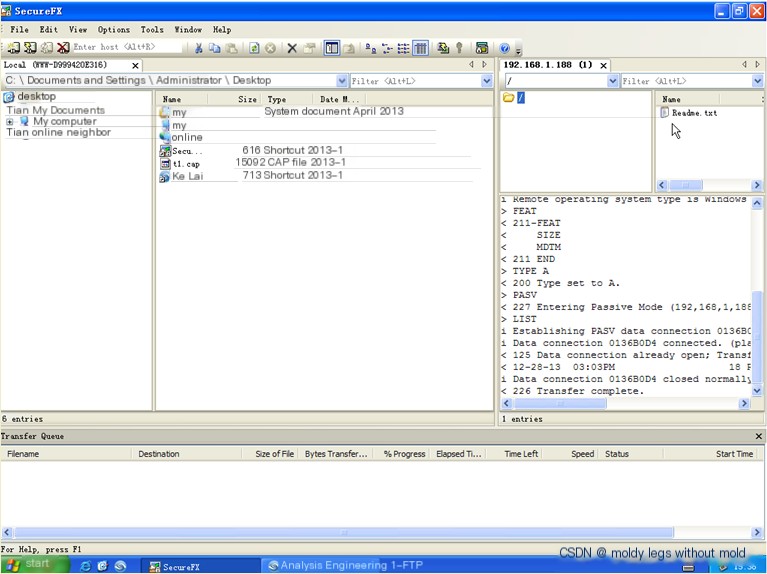This screenshot has width=767, height=574.
Task: Sort local list by Name column
Action: coord(182,99)
